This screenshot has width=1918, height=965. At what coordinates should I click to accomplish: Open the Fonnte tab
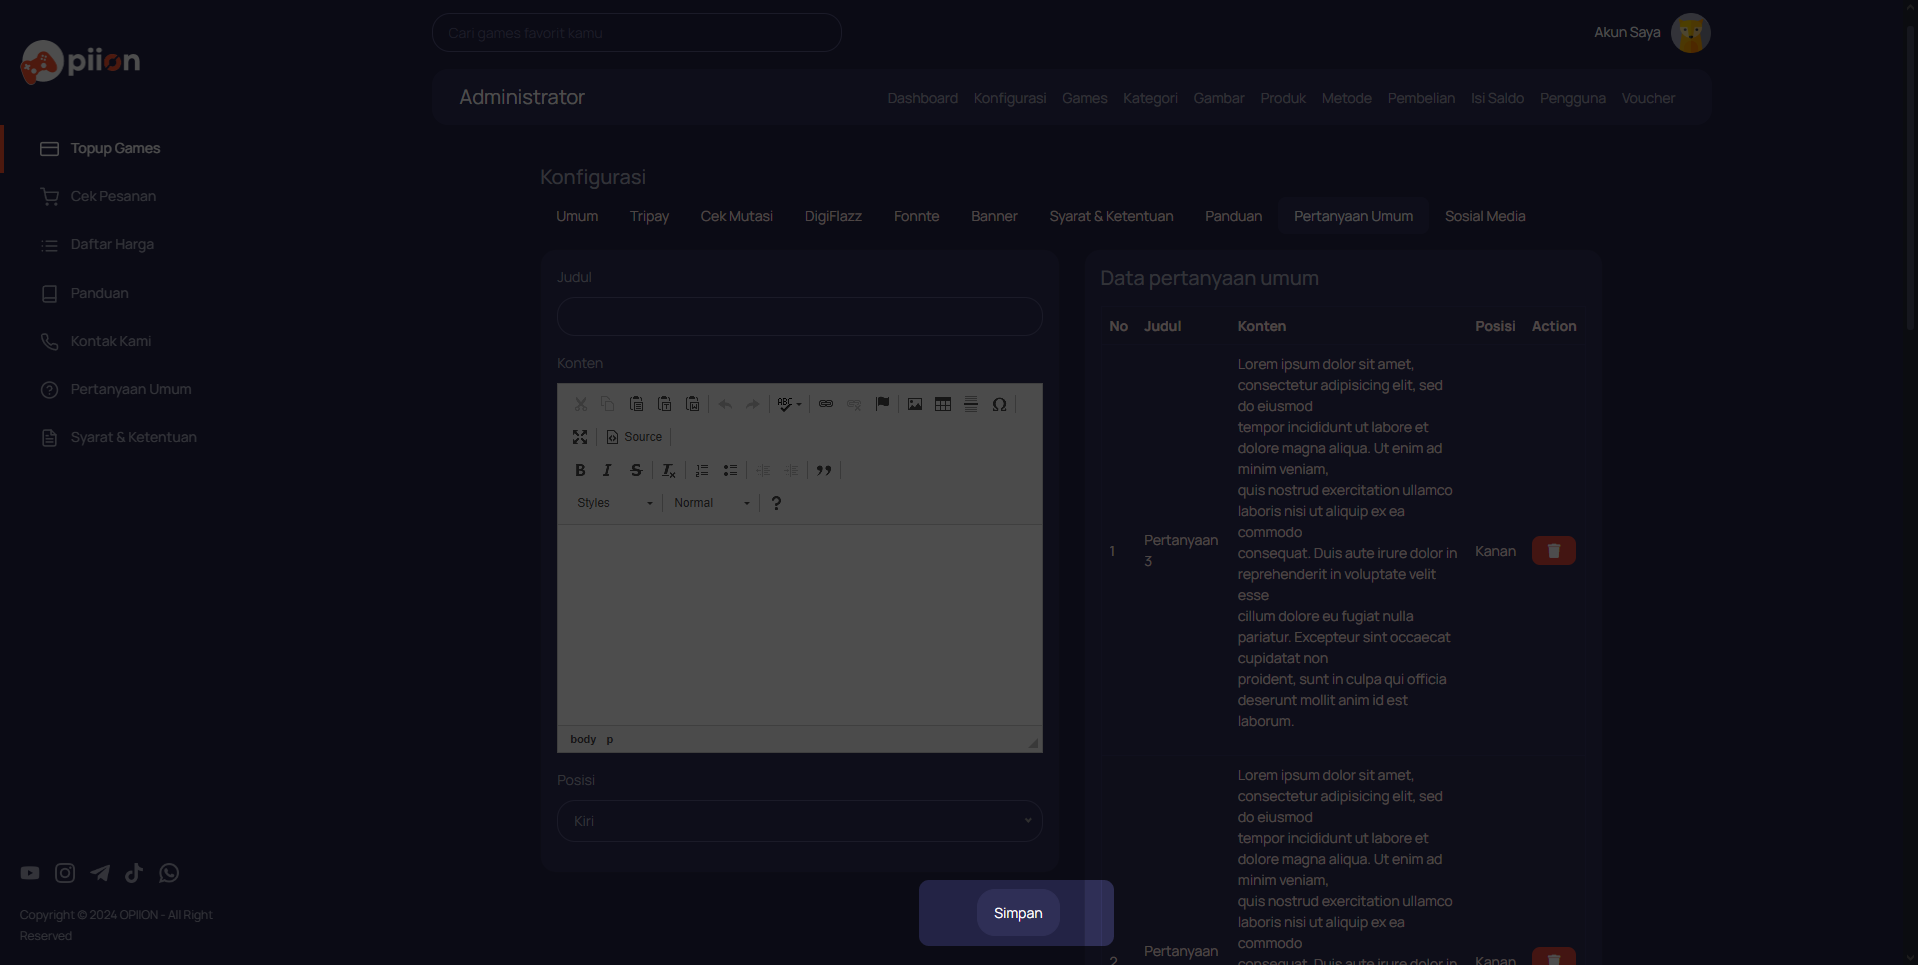917,216
